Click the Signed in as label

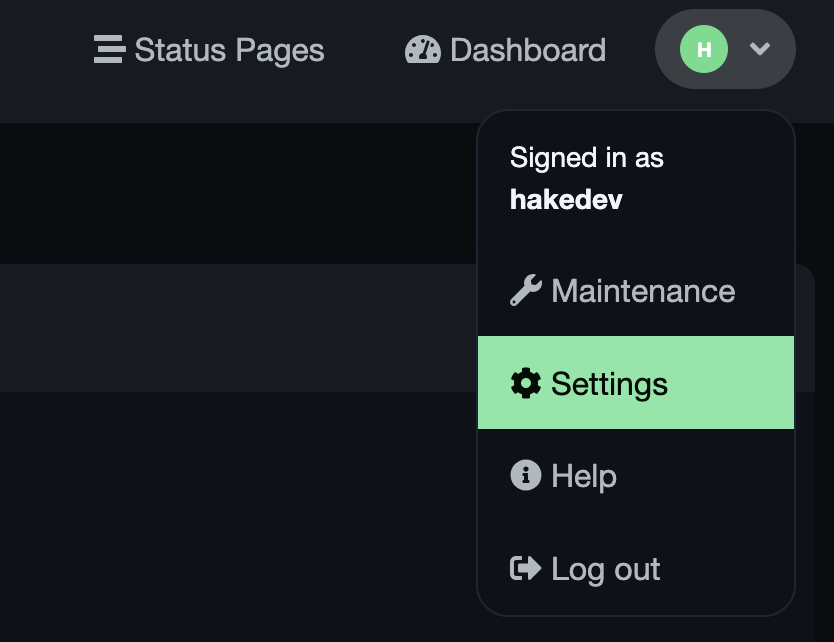point(586,157)
